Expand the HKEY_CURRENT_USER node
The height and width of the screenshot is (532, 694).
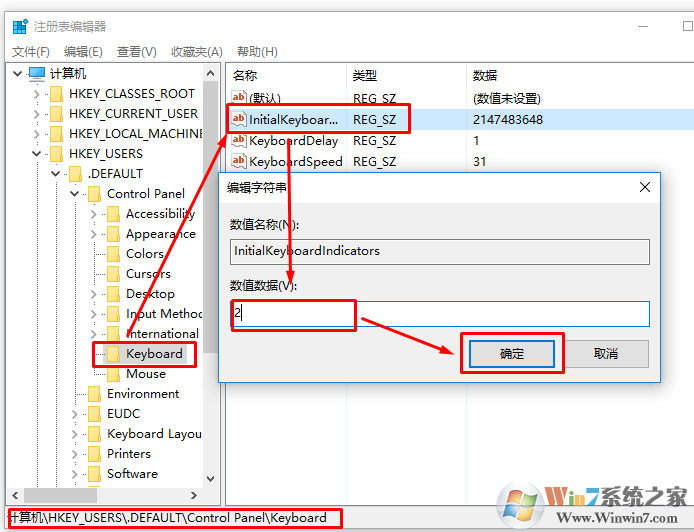point(36,114)
